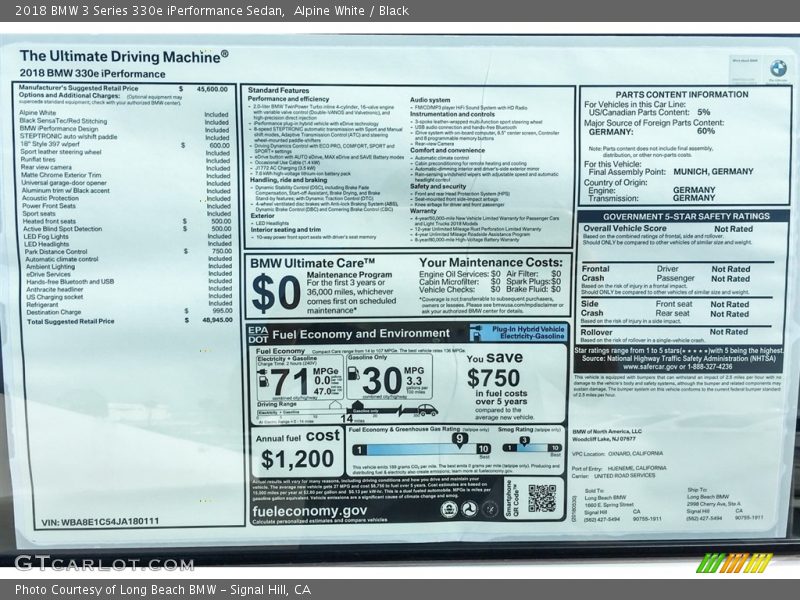800x600 pixels.
Task: Click 'Black SensaTec/Red Stitching' option
Action: coord(63,121)
